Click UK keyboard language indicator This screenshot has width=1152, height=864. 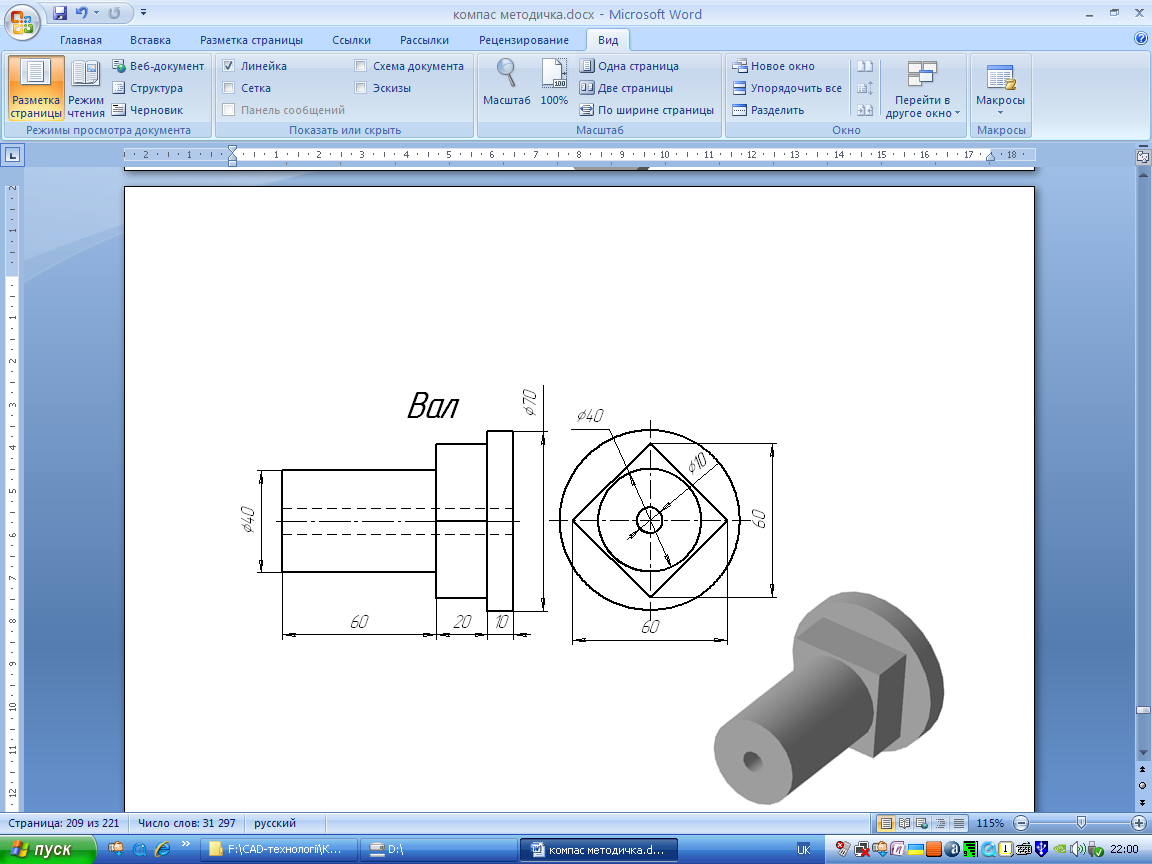pyautogui.click(x=804, y=850)
